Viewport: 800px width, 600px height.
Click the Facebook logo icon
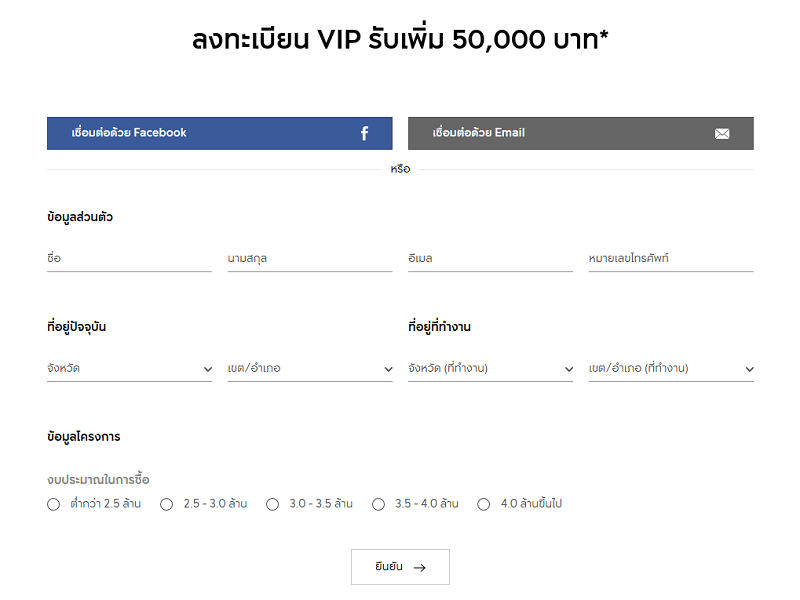tap(364, 134)
